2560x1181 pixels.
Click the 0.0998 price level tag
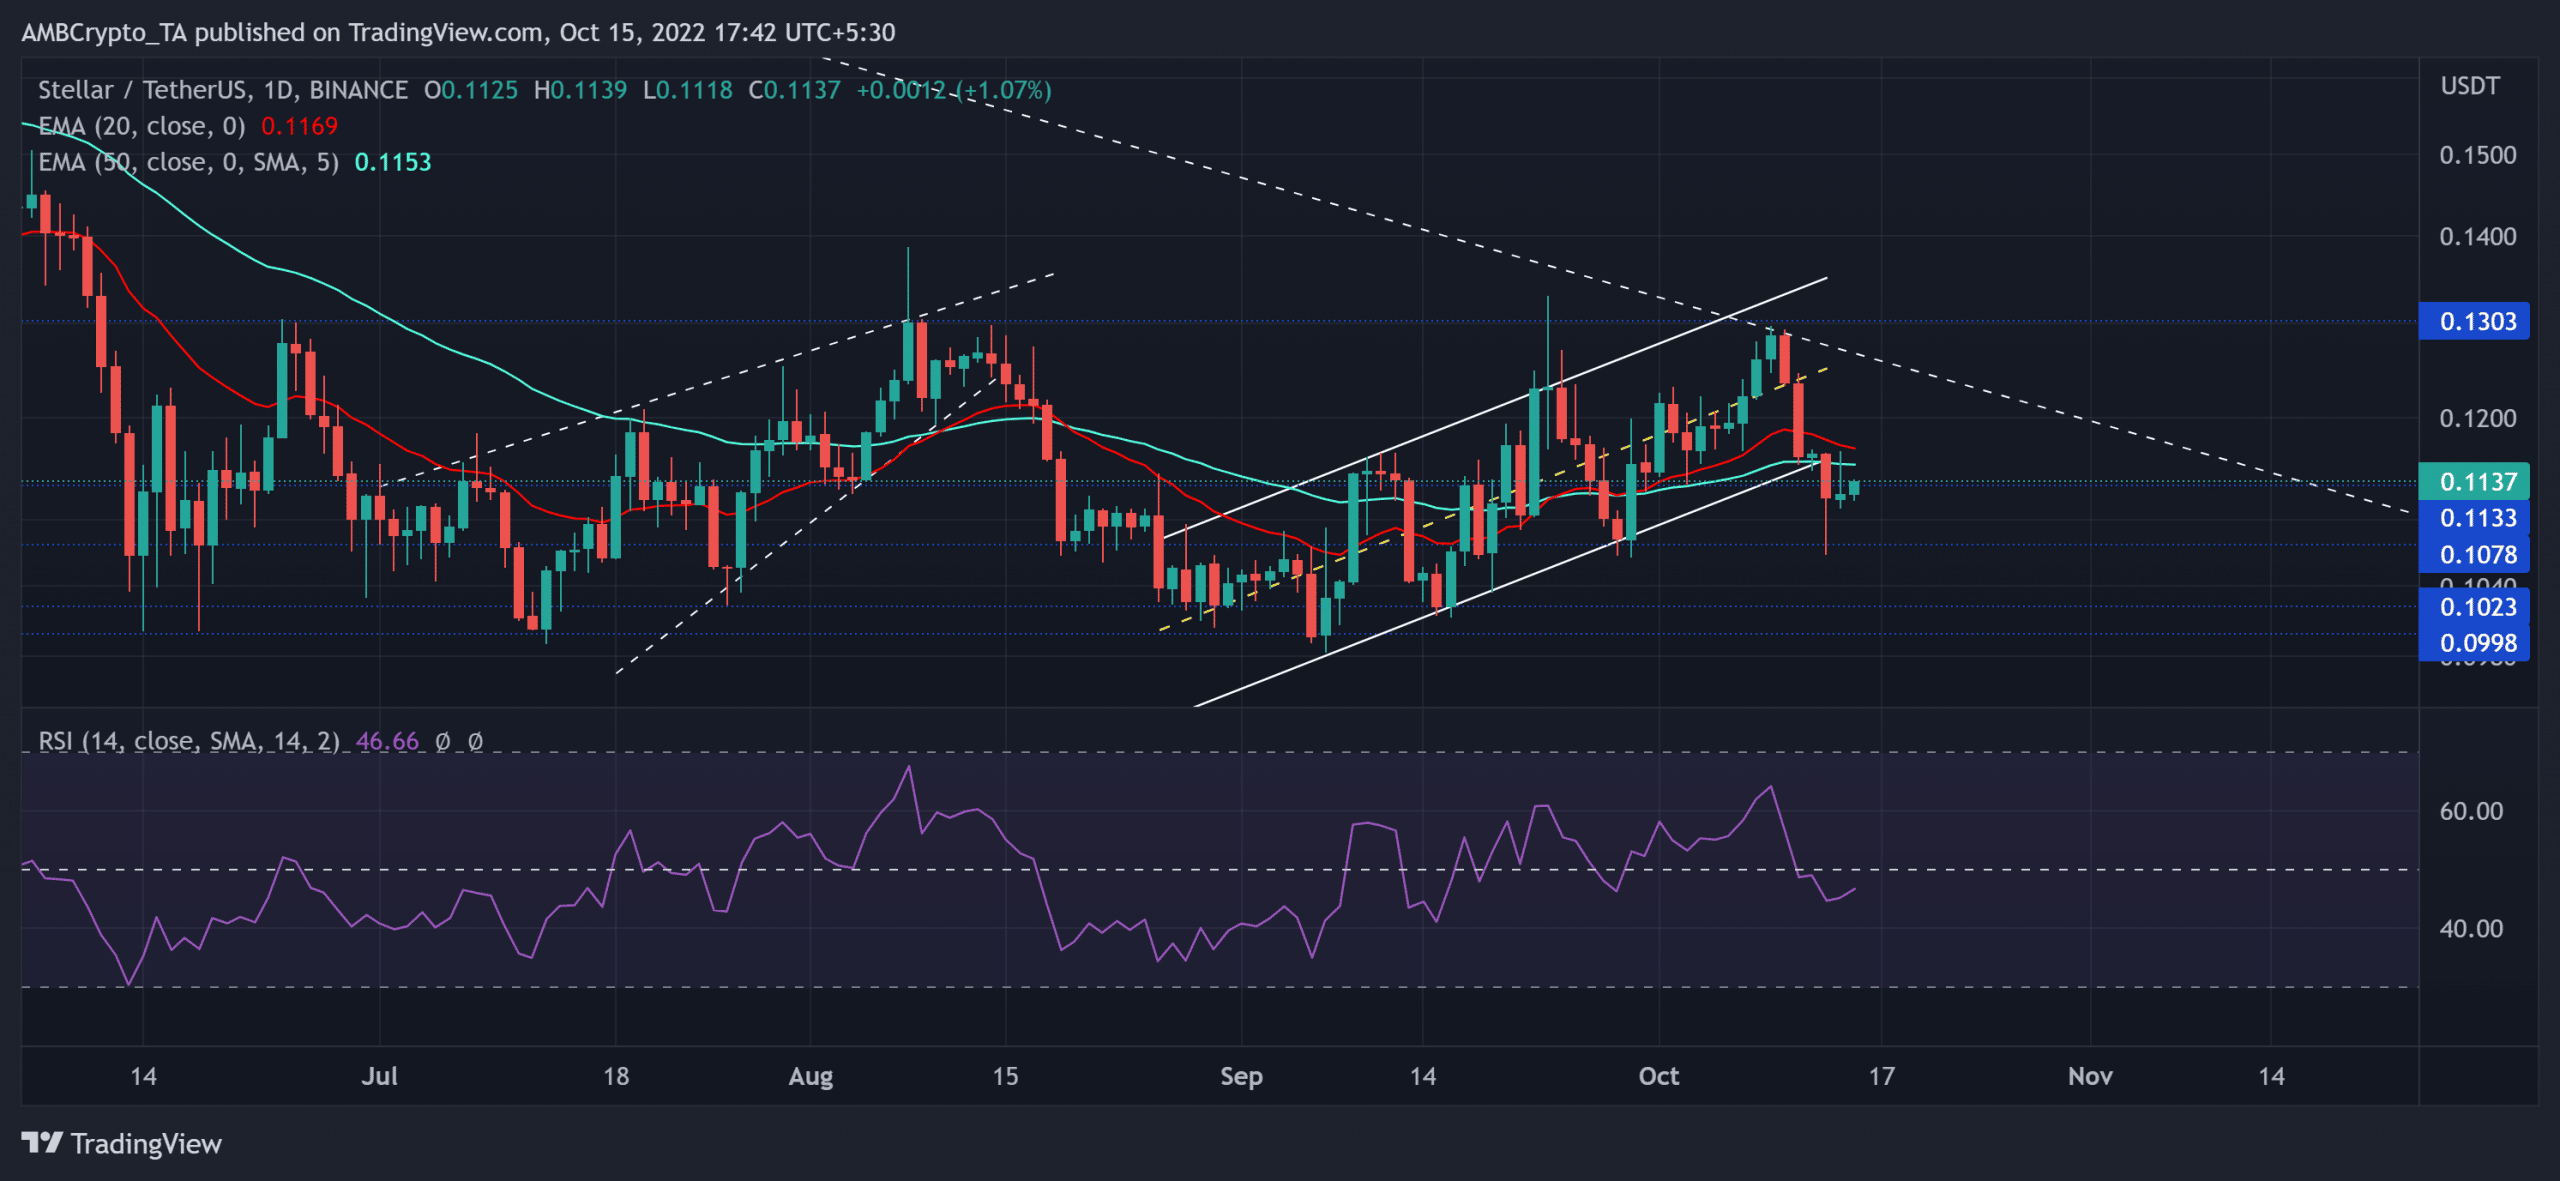pyautogui.click(x=2476, y=643)
